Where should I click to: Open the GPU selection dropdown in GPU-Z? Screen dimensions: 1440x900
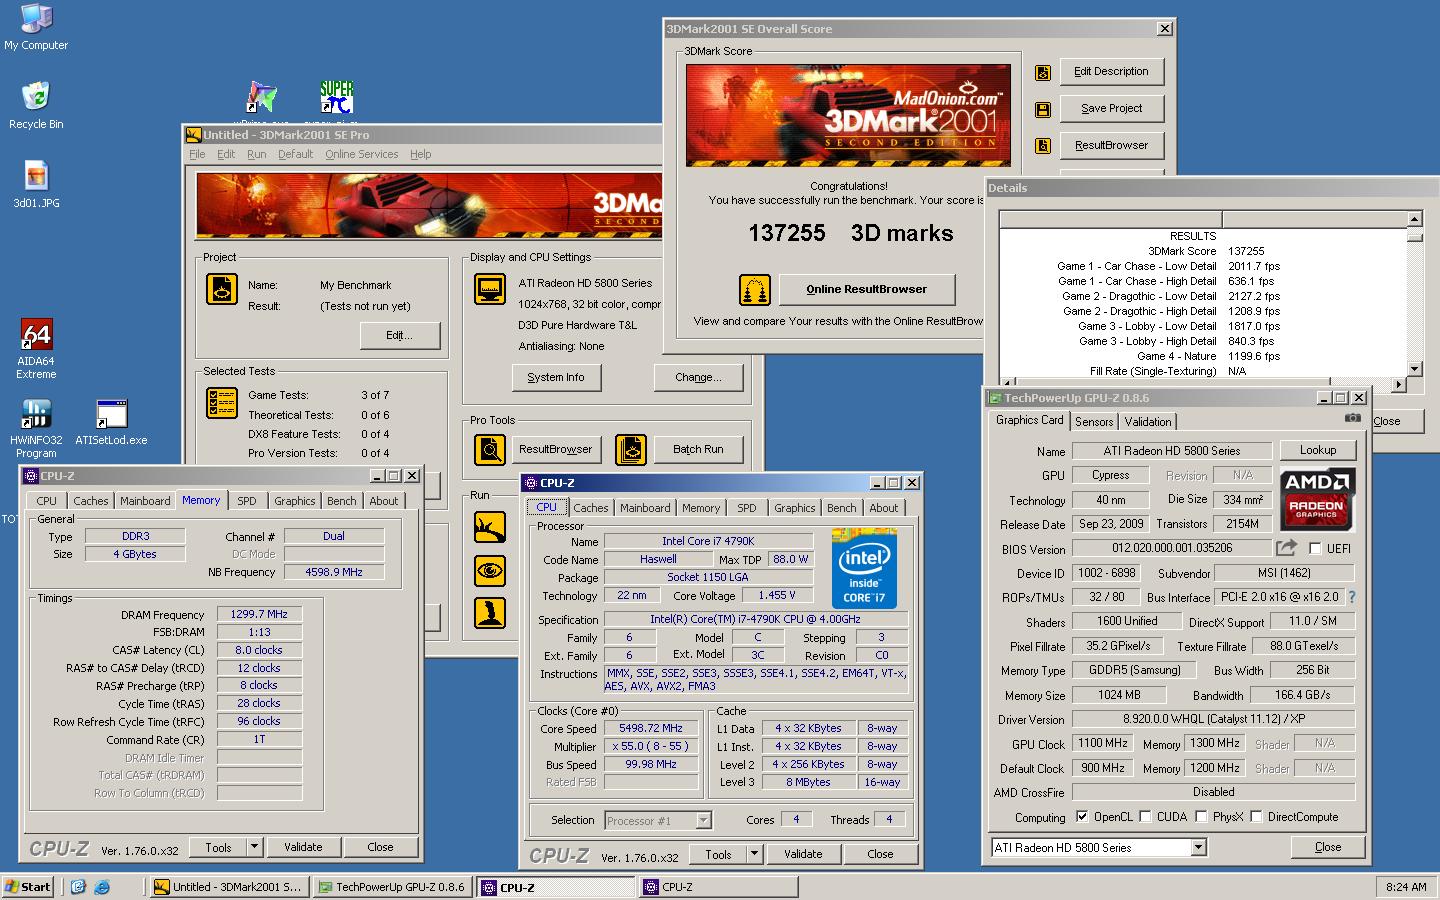1198,848
